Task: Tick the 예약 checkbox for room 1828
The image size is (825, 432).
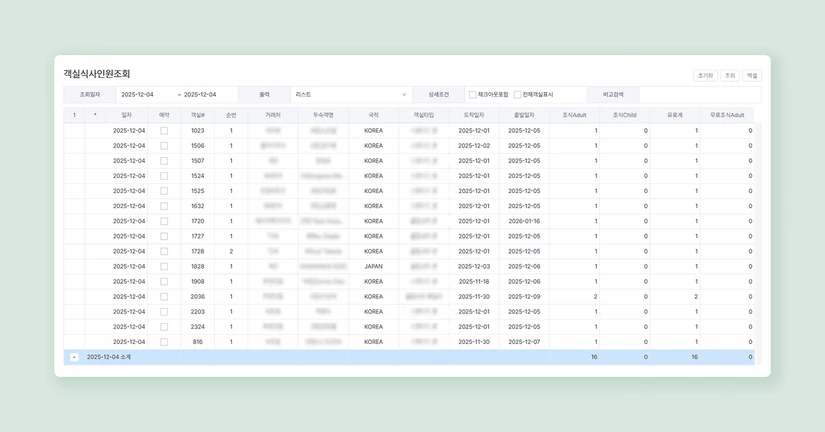Action: pyautogui.click(x=164, y=266)
